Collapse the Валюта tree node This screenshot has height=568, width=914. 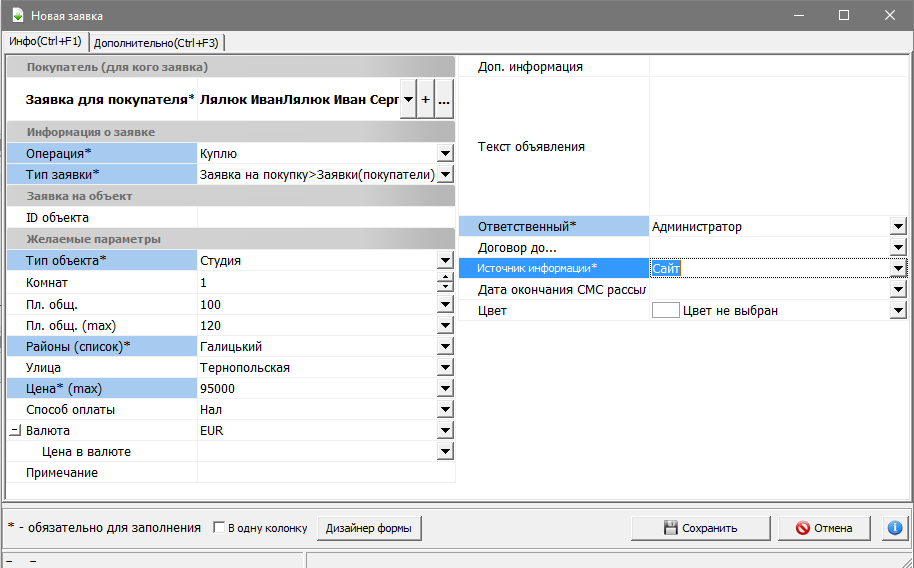(15, 431)
